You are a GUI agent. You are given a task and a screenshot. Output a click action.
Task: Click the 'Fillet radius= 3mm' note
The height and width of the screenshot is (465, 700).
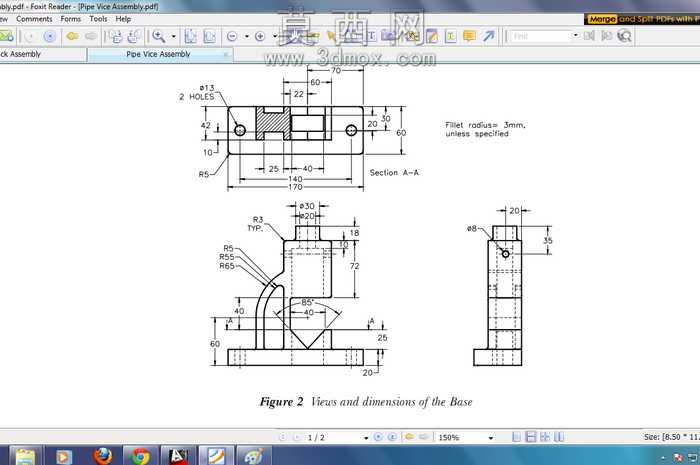click(x=485, y=125)
